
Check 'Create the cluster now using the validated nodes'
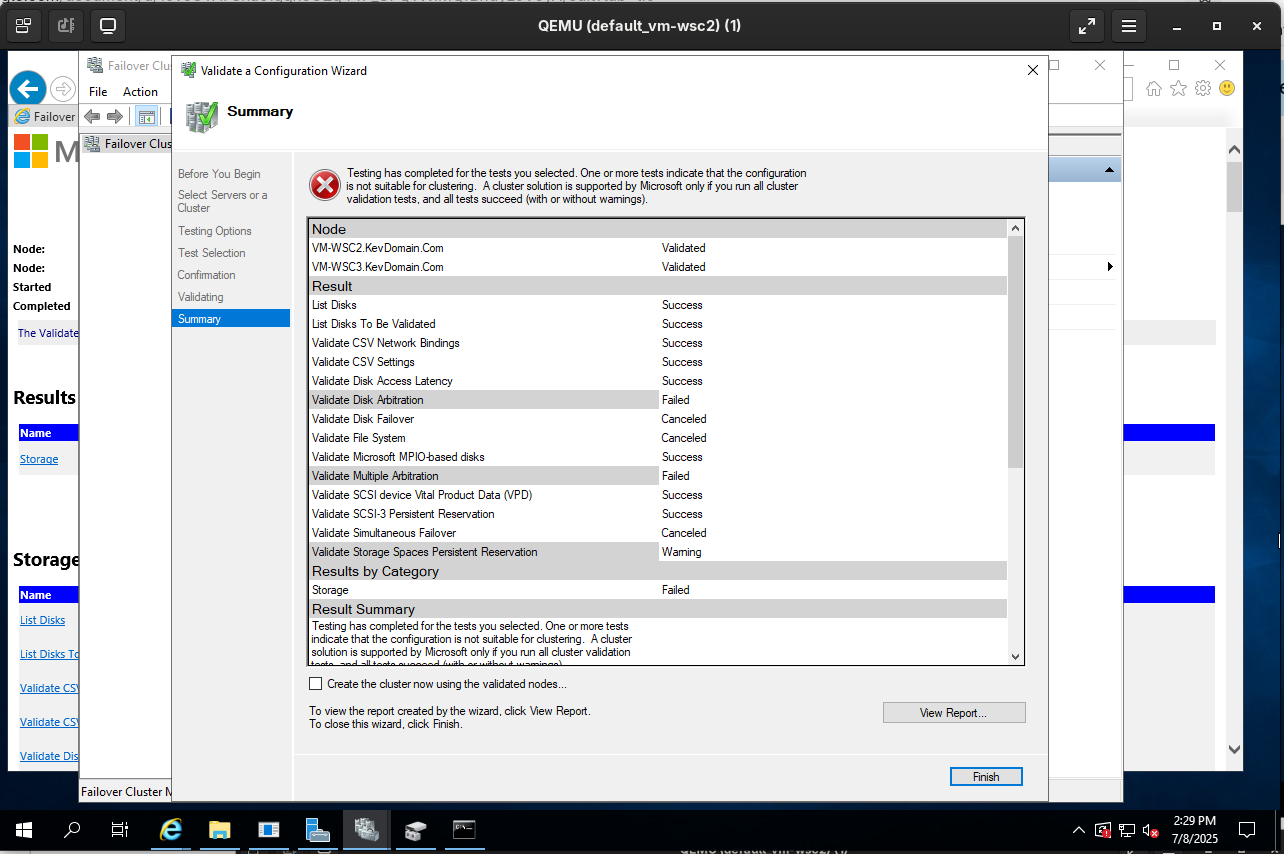316,684
